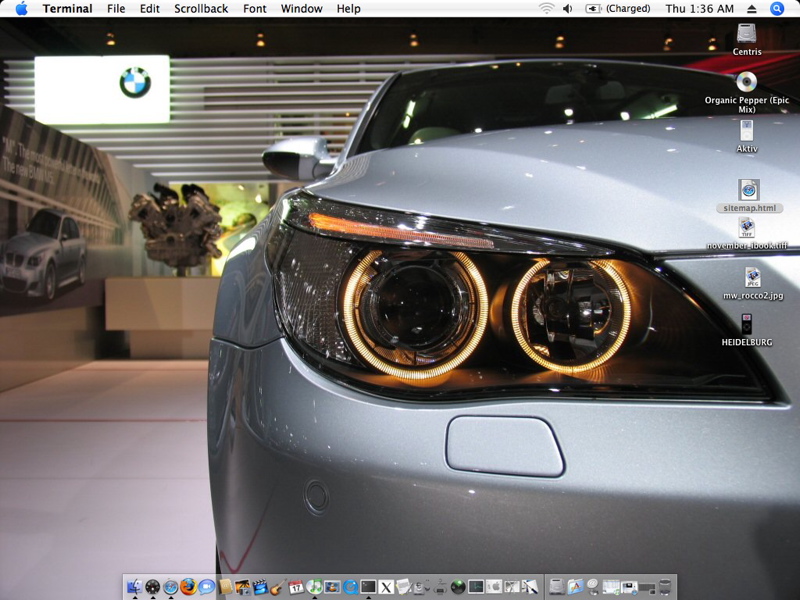Open the Terminal application menu
Viewport: 800px width, 600px height.
(x=67, y=9)
